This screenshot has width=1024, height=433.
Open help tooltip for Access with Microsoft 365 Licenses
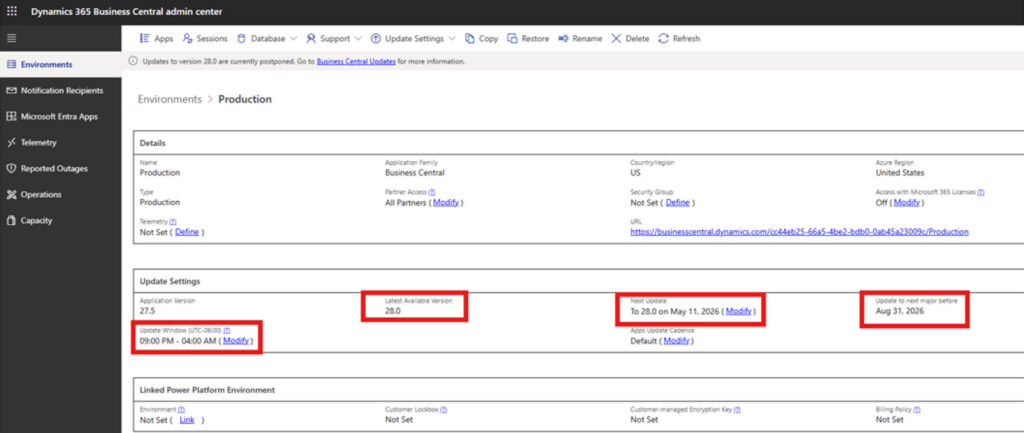[x=981, y=193]
